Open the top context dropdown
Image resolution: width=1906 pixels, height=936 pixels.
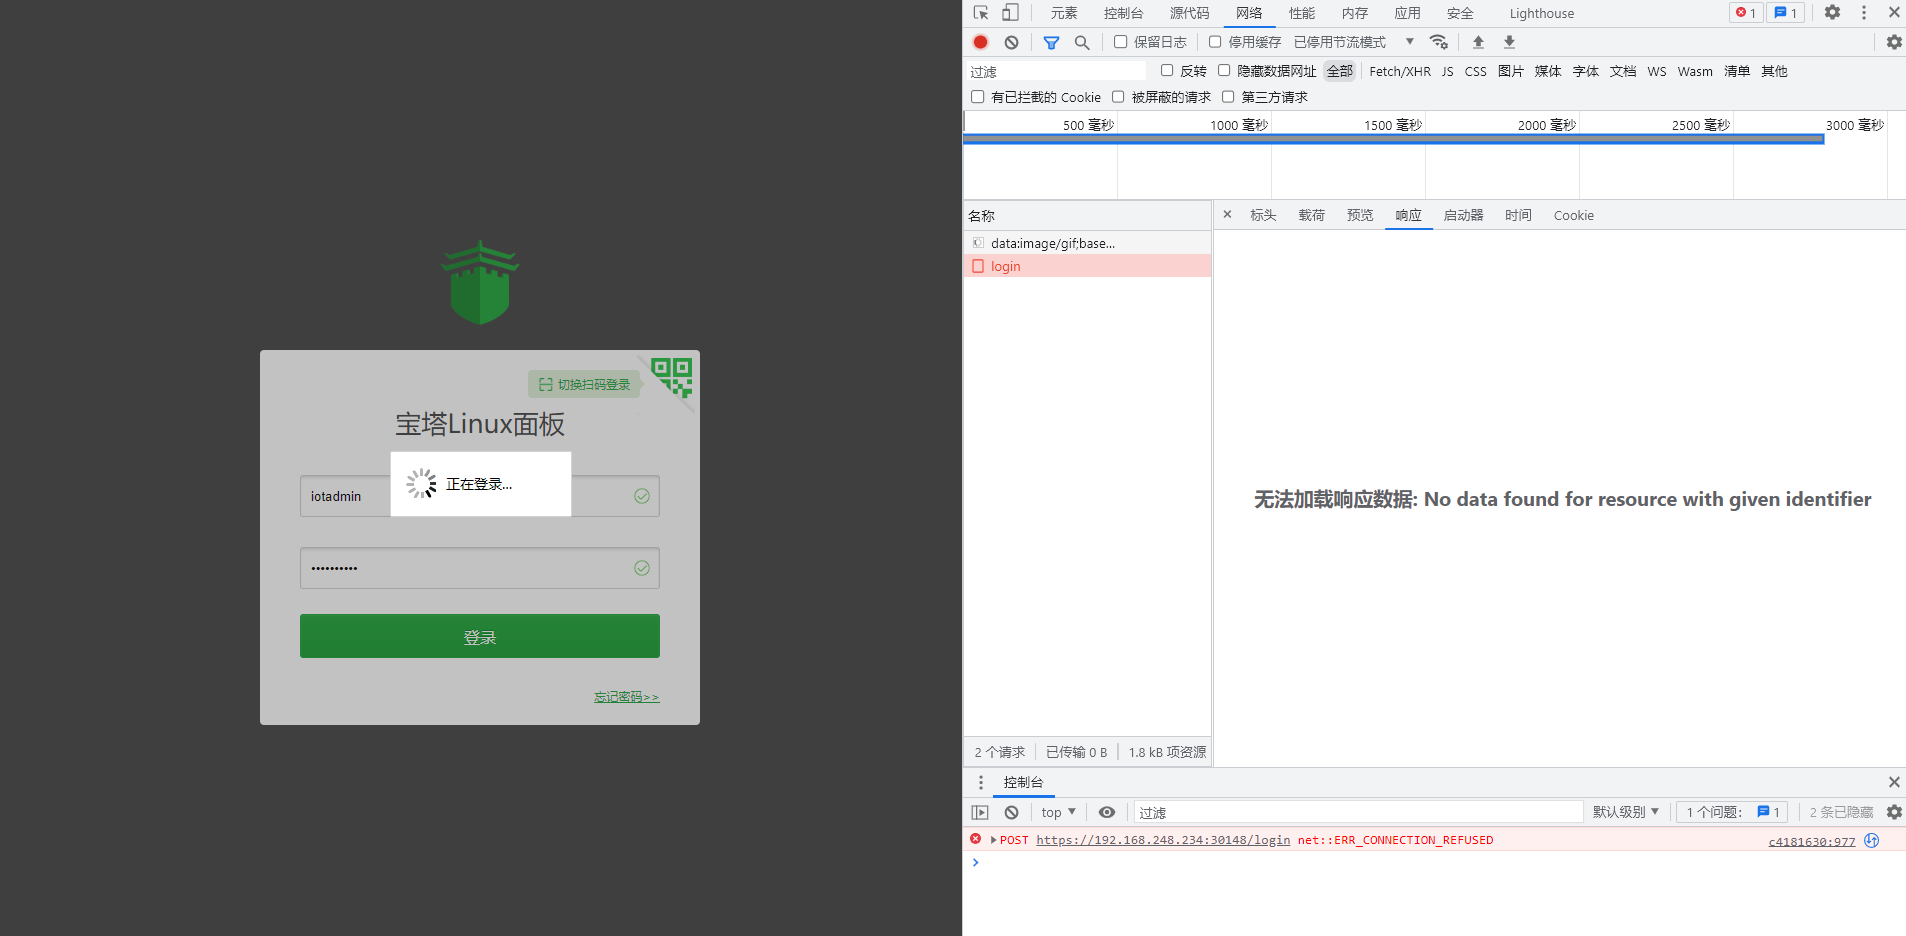(x=1058, y=812)
